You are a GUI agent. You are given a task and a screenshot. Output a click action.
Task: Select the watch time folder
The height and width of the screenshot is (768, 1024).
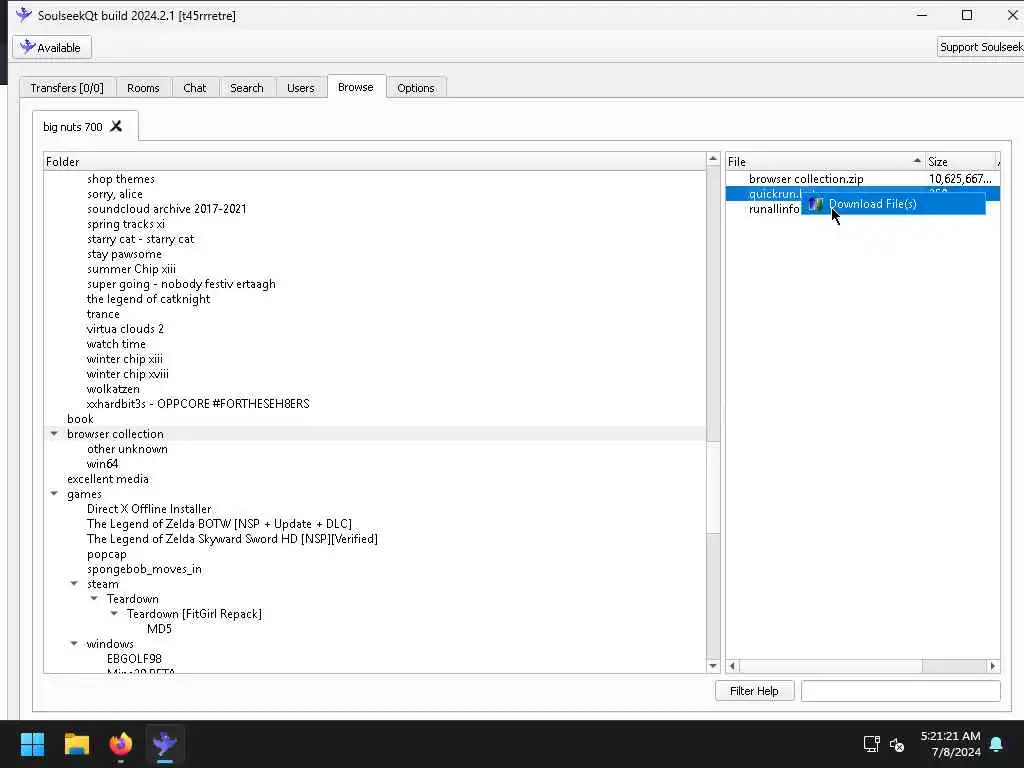click(x=116, y=344)
